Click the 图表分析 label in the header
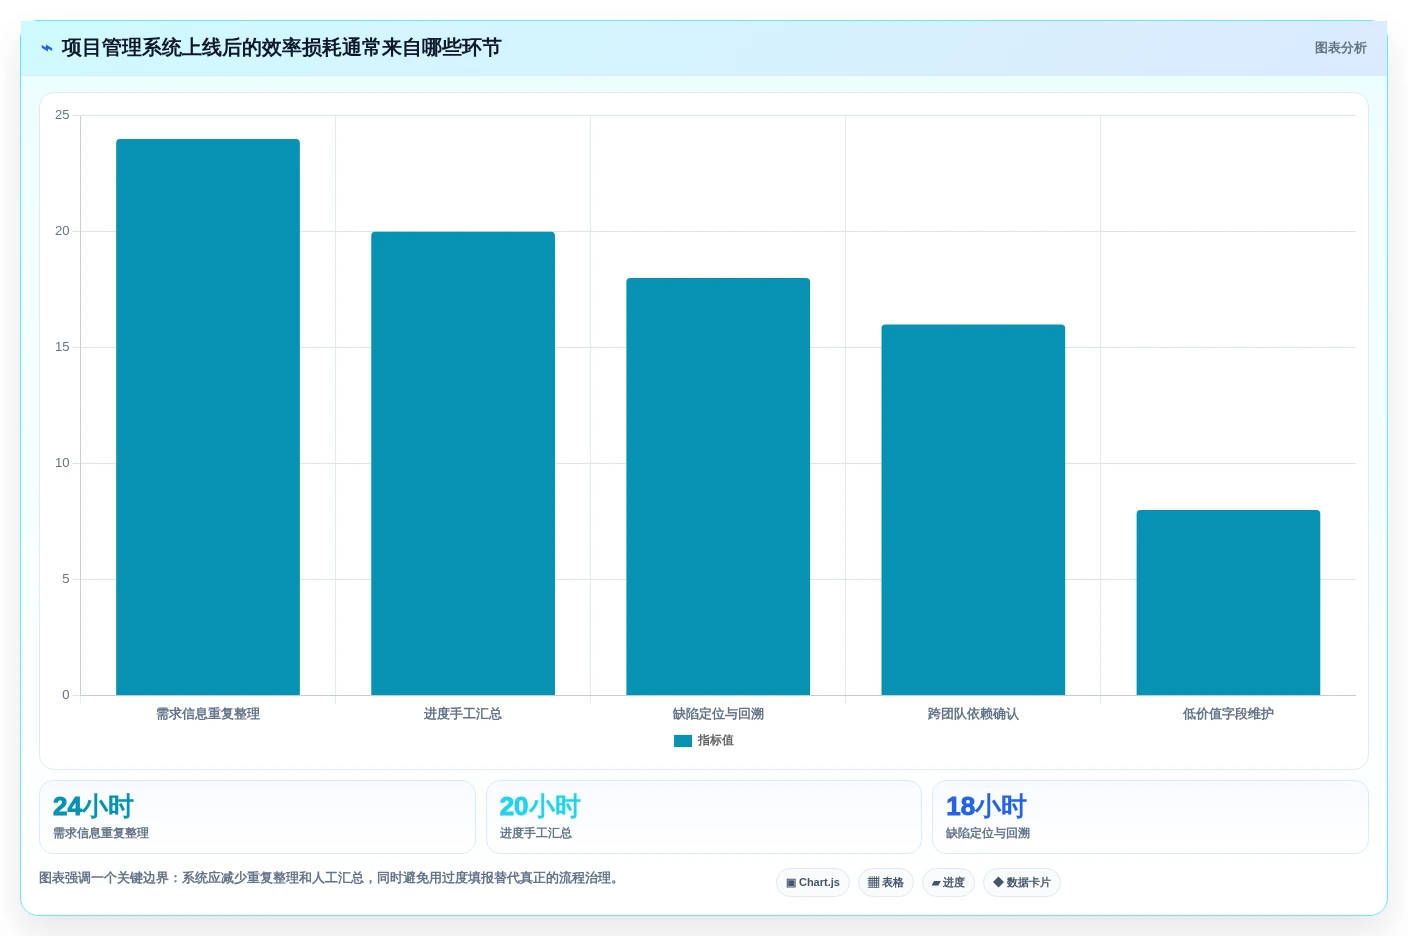Viewport: 1408px width, 936px height. click(x=1340, y=48)
